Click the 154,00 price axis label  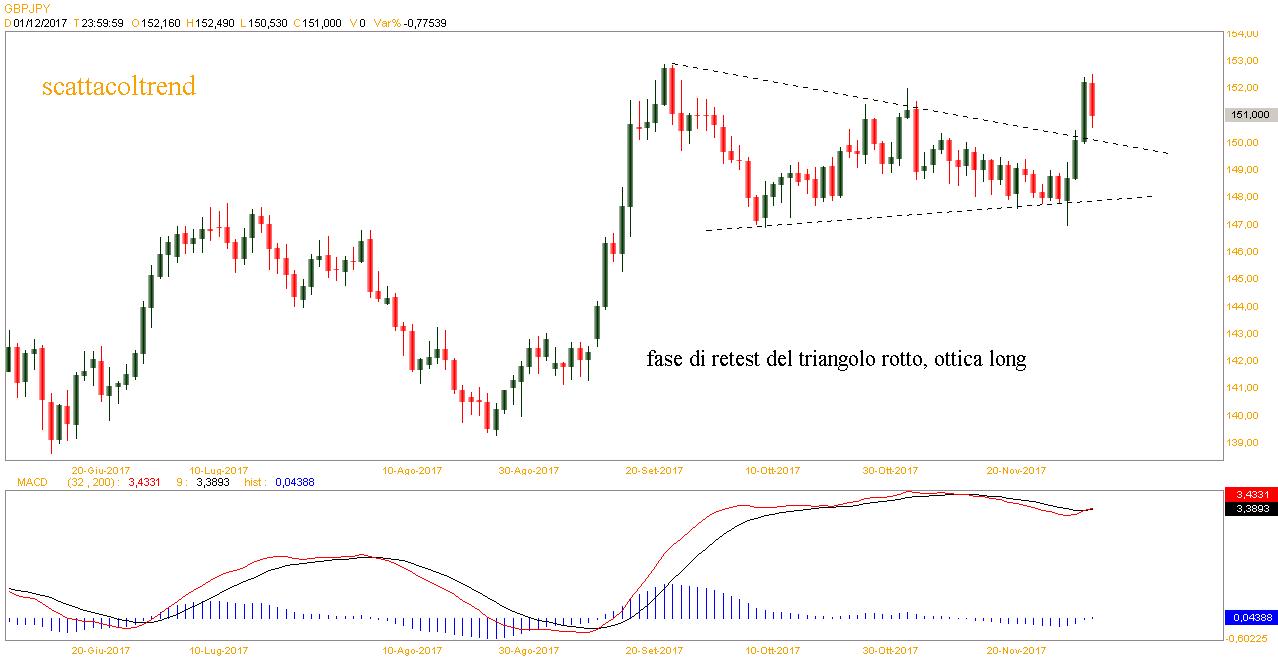click(1244, 34)
